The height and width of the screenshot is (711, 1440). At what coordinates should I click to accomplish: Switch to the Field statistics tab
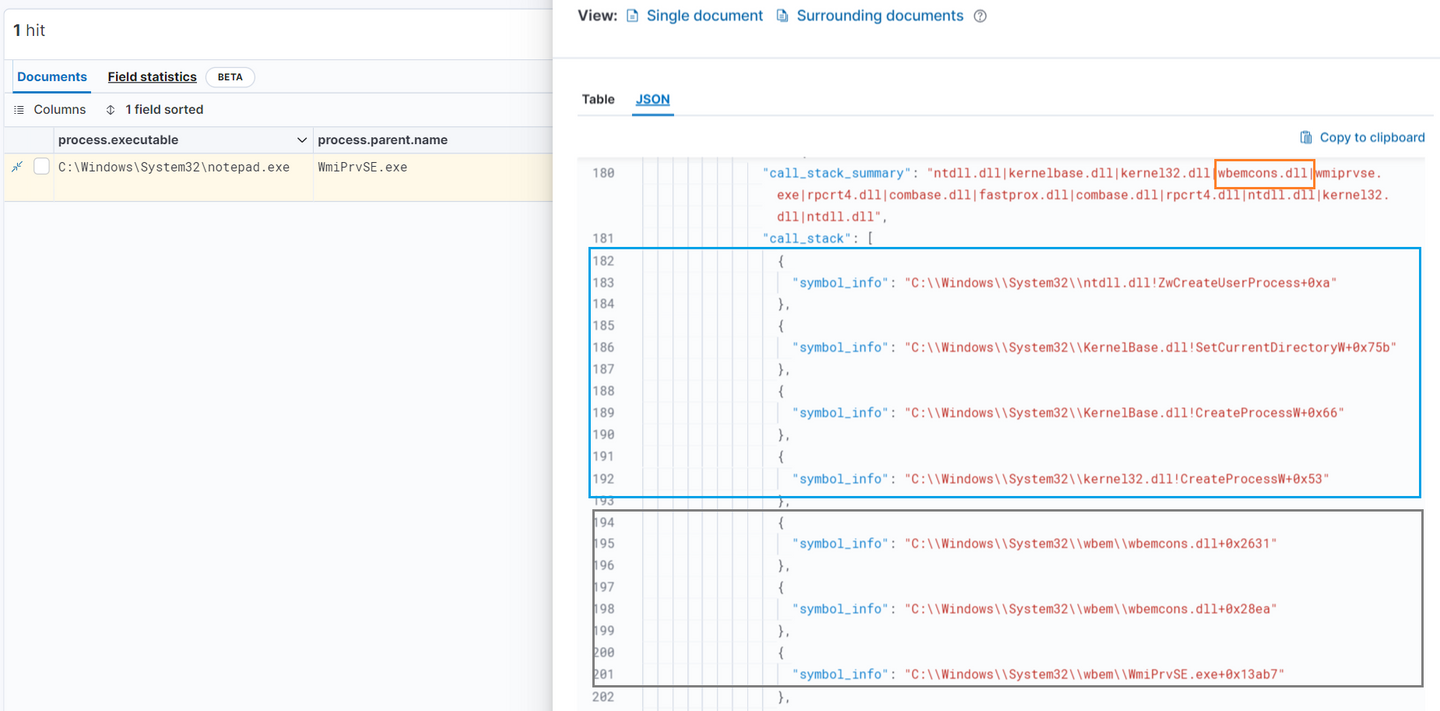[152, 77]
